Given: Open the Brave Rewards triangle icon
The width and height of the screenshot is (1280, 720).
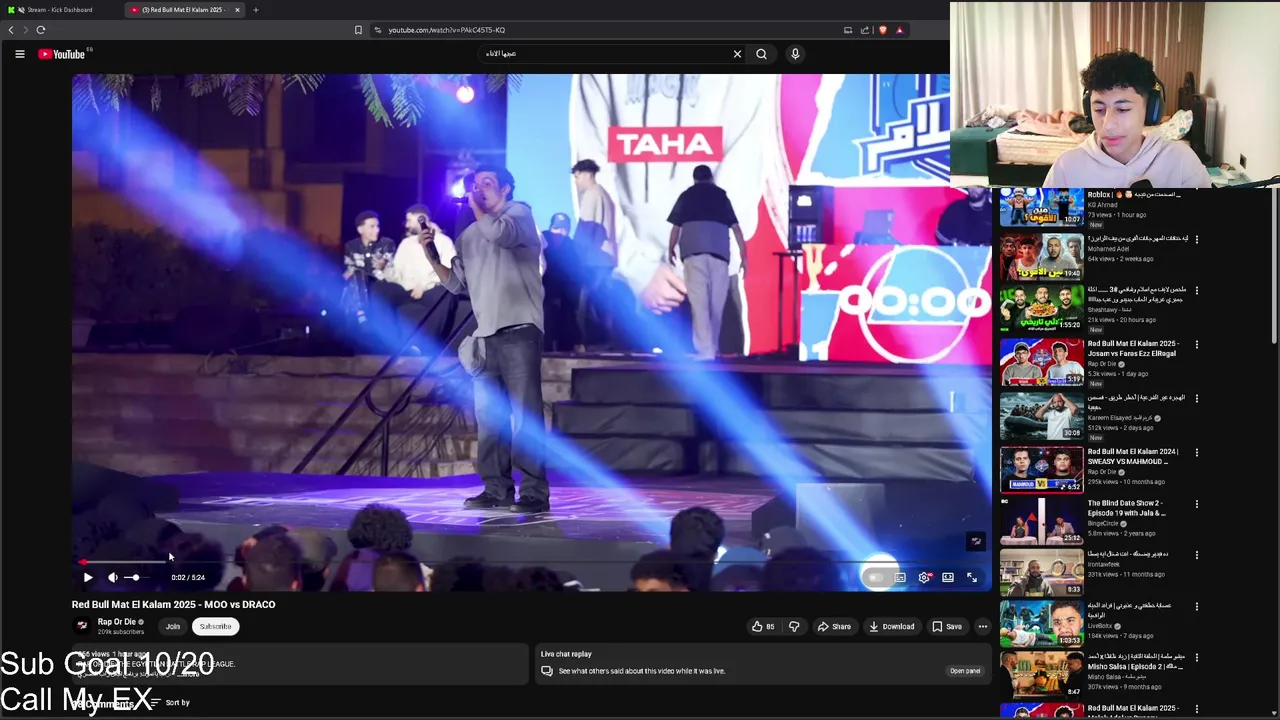Looking at the screenshot, I should click(899, 30).
